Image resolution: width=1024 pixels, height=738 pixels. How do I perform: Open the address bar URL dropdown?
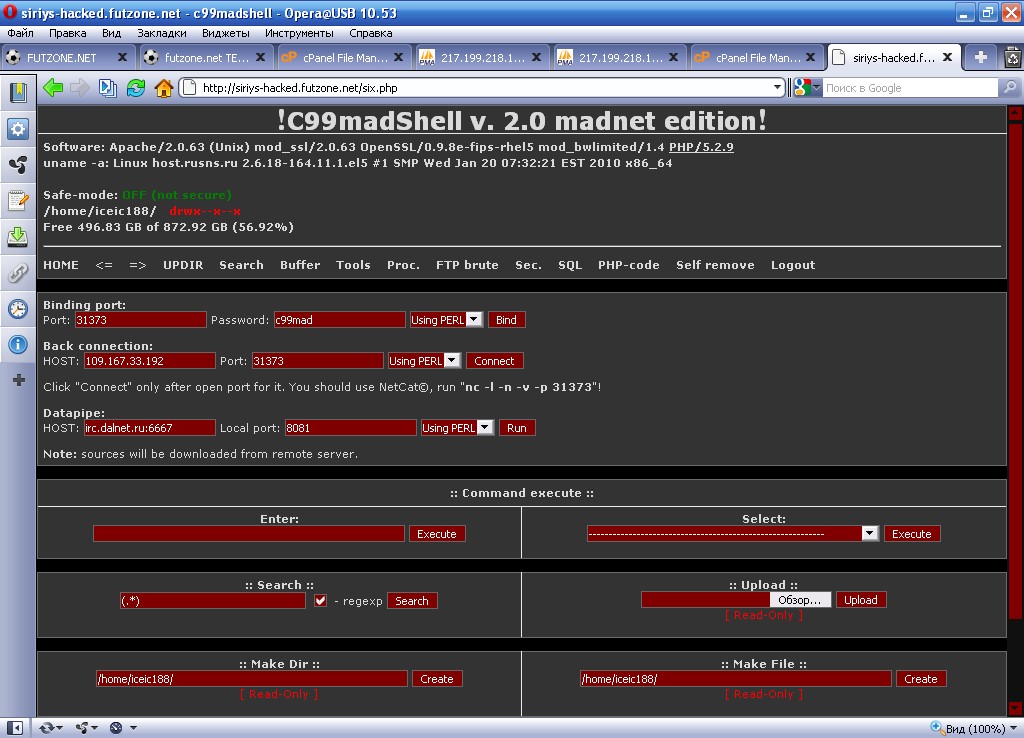[778, 88]
